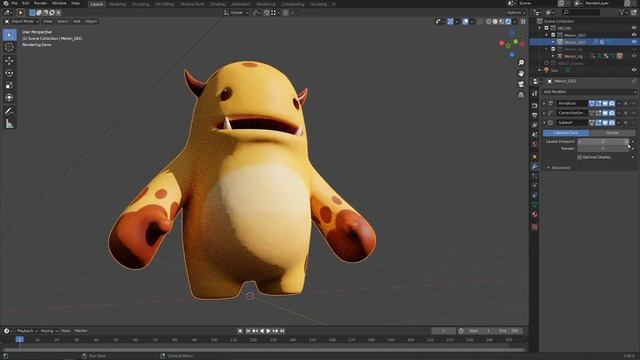
Task: Toggle Armature modifier viewport display
Action: click(605, 104)
